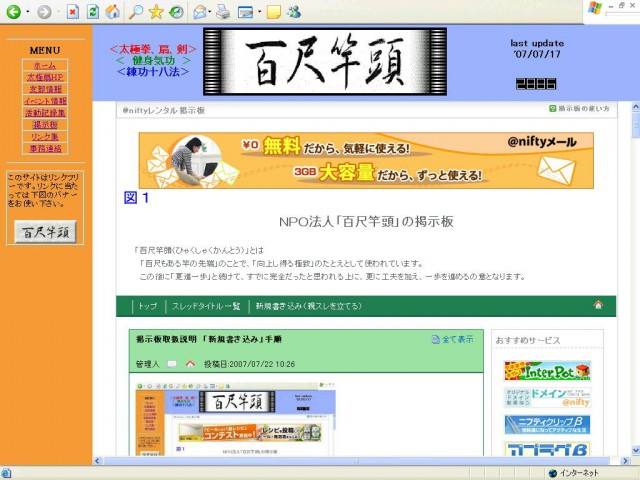Click the green Back navigation arrow

click(13, 12)
